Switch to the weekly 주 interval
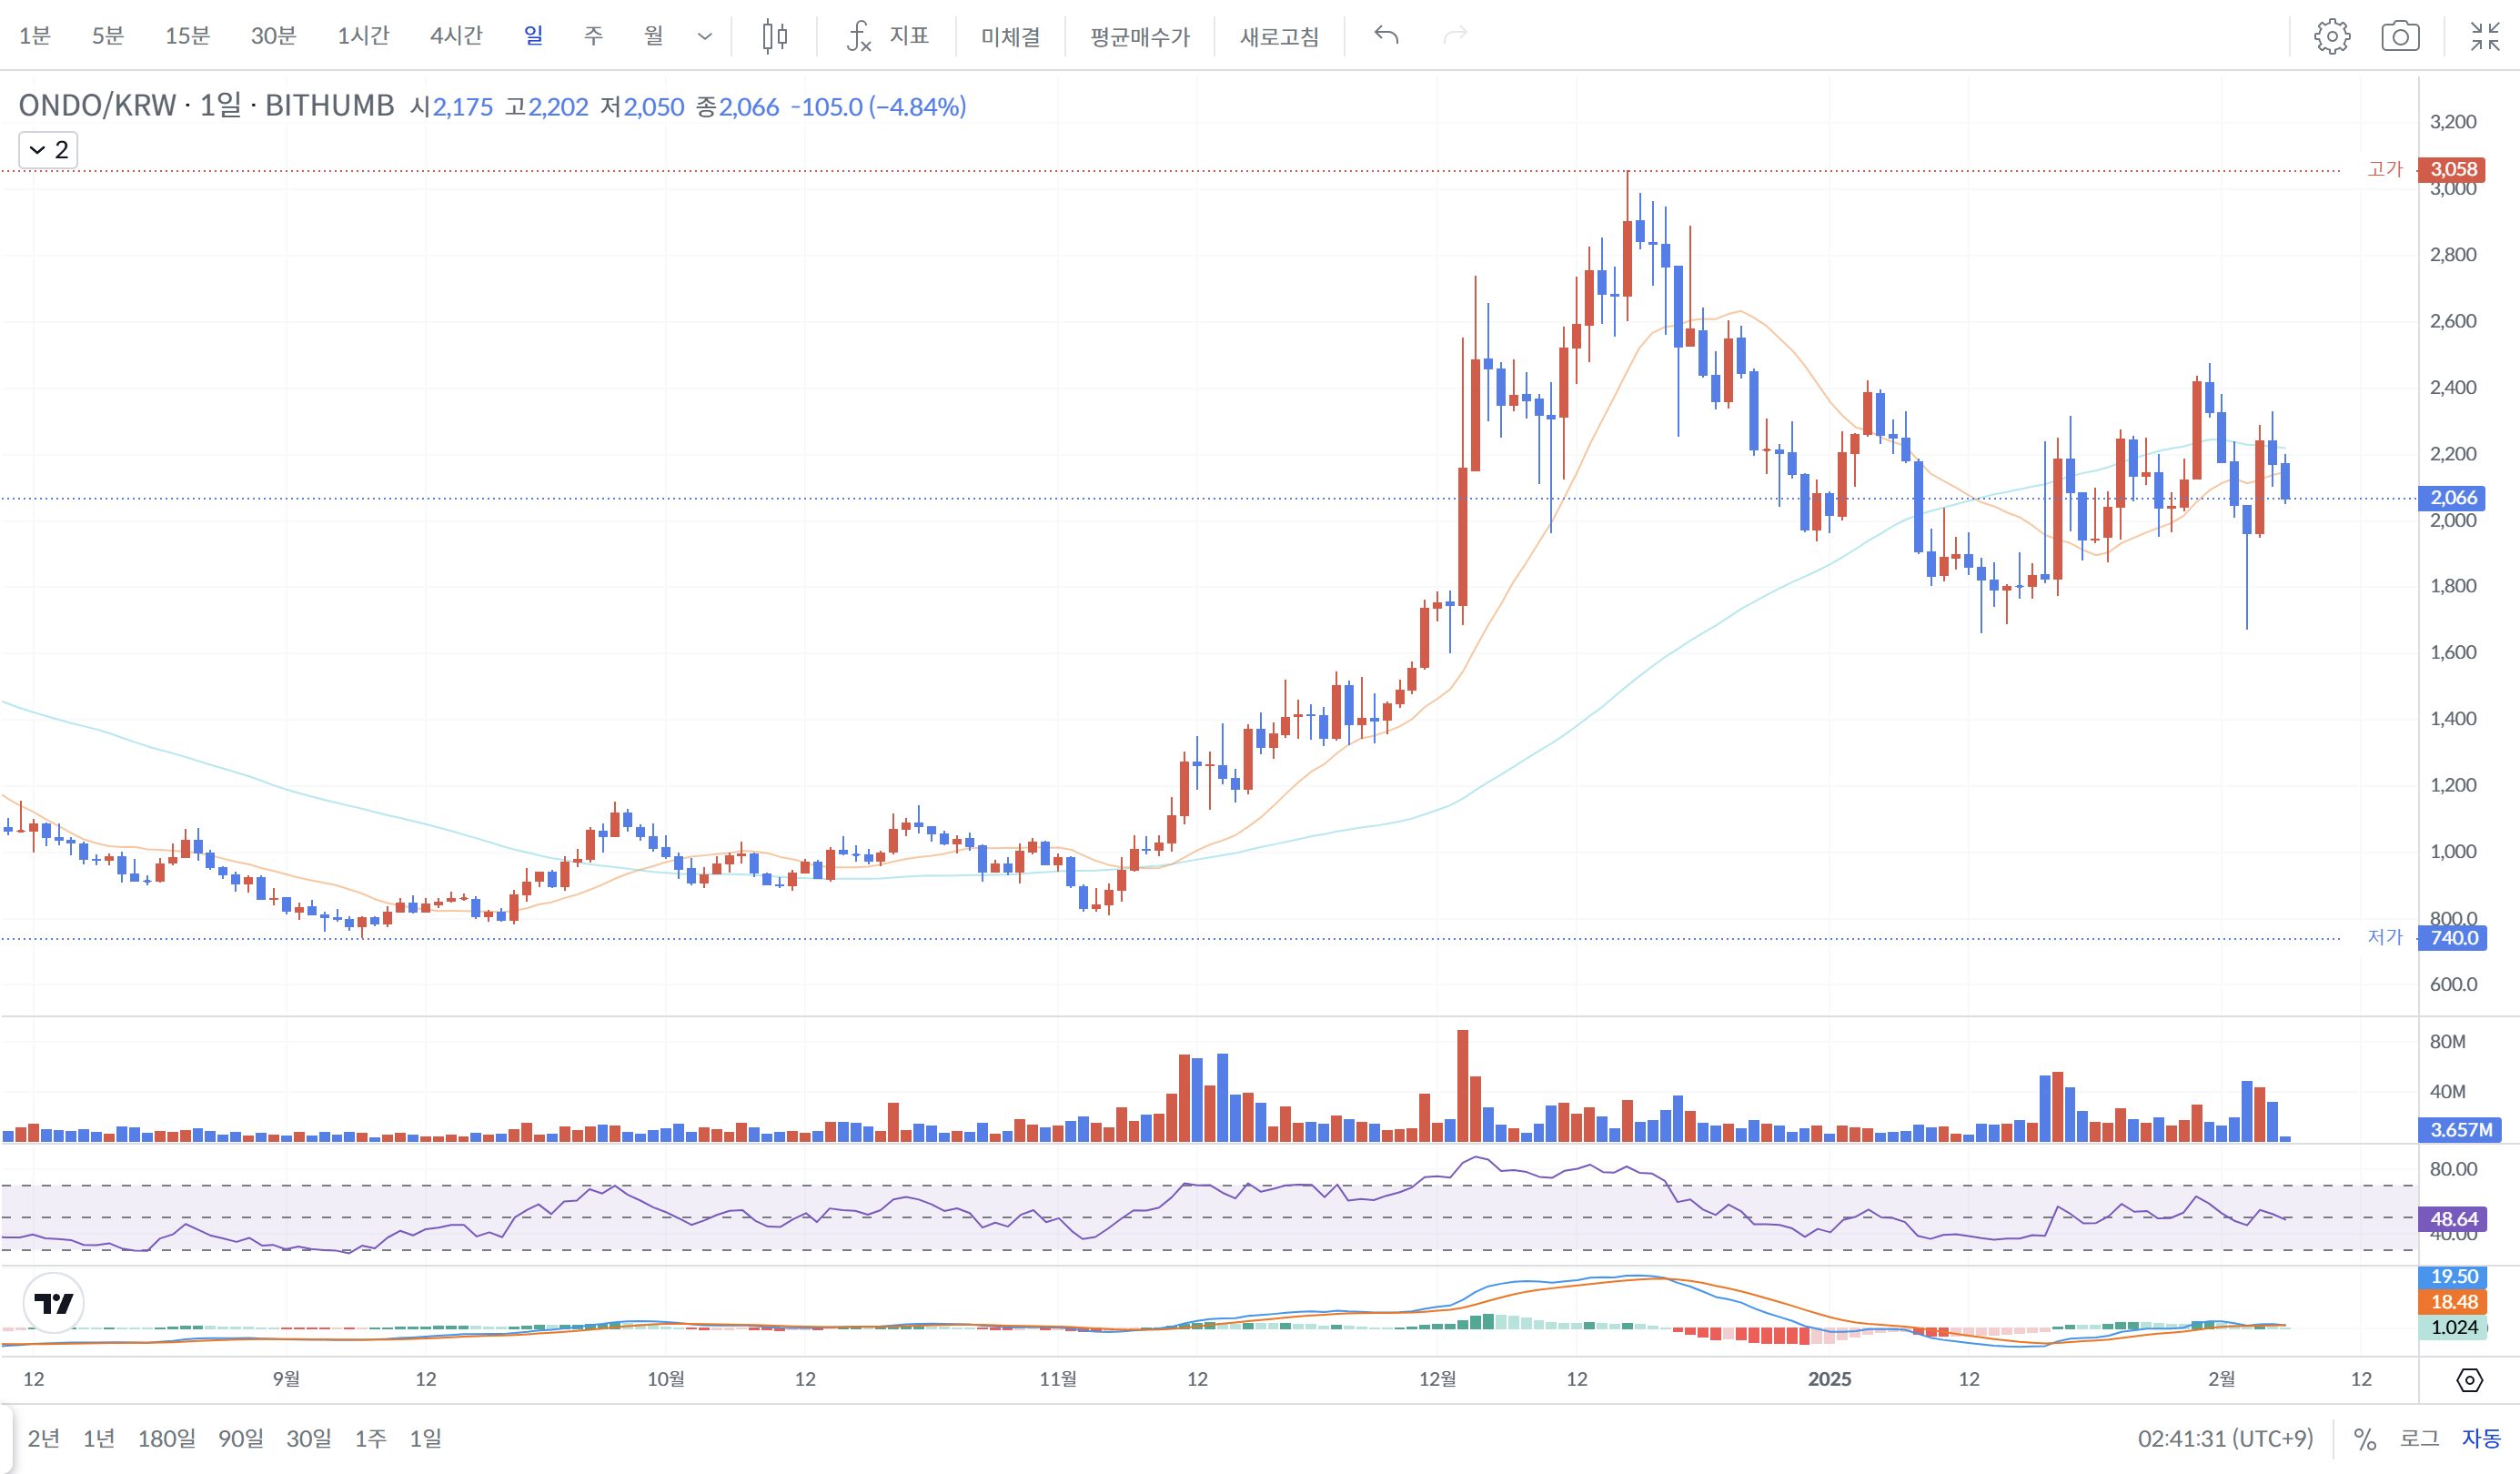The width and height of the screenshot is (2520, 1474). pyautogui.click(x=593, y=36)
